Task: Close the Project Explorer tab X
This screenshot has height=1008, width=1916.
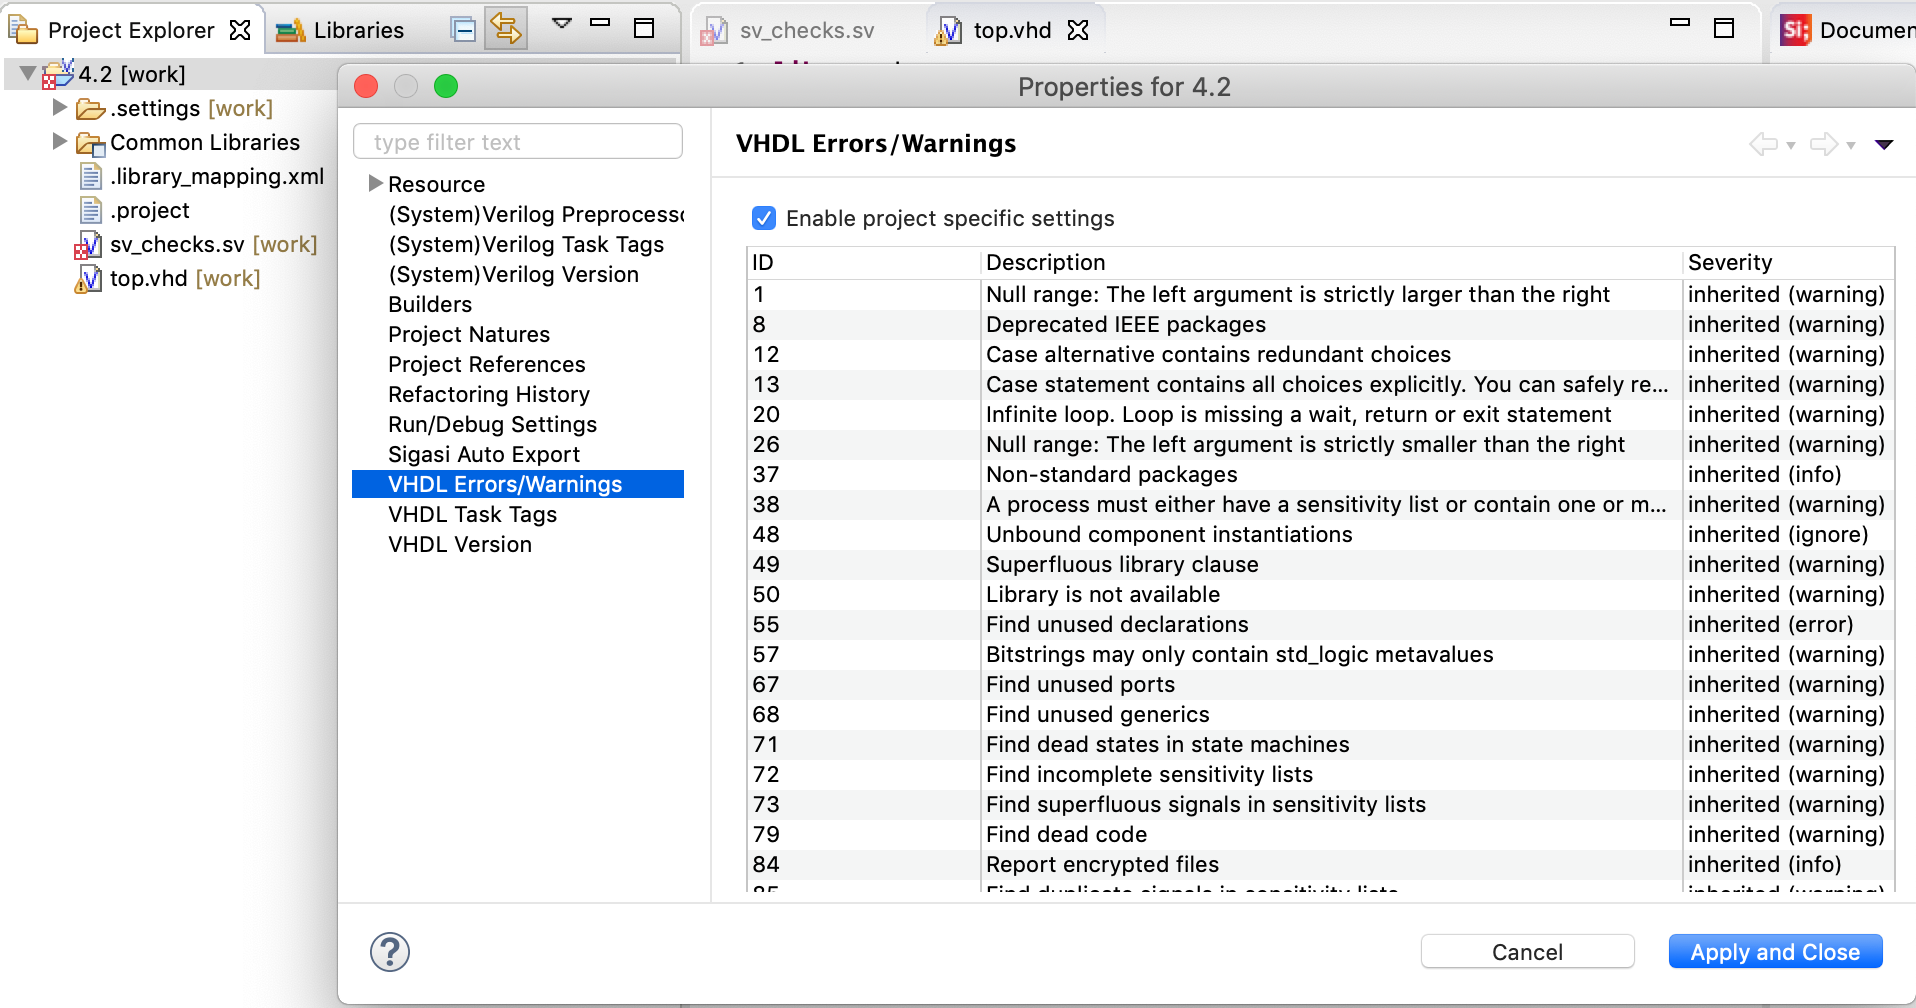Action: point(240,30)
